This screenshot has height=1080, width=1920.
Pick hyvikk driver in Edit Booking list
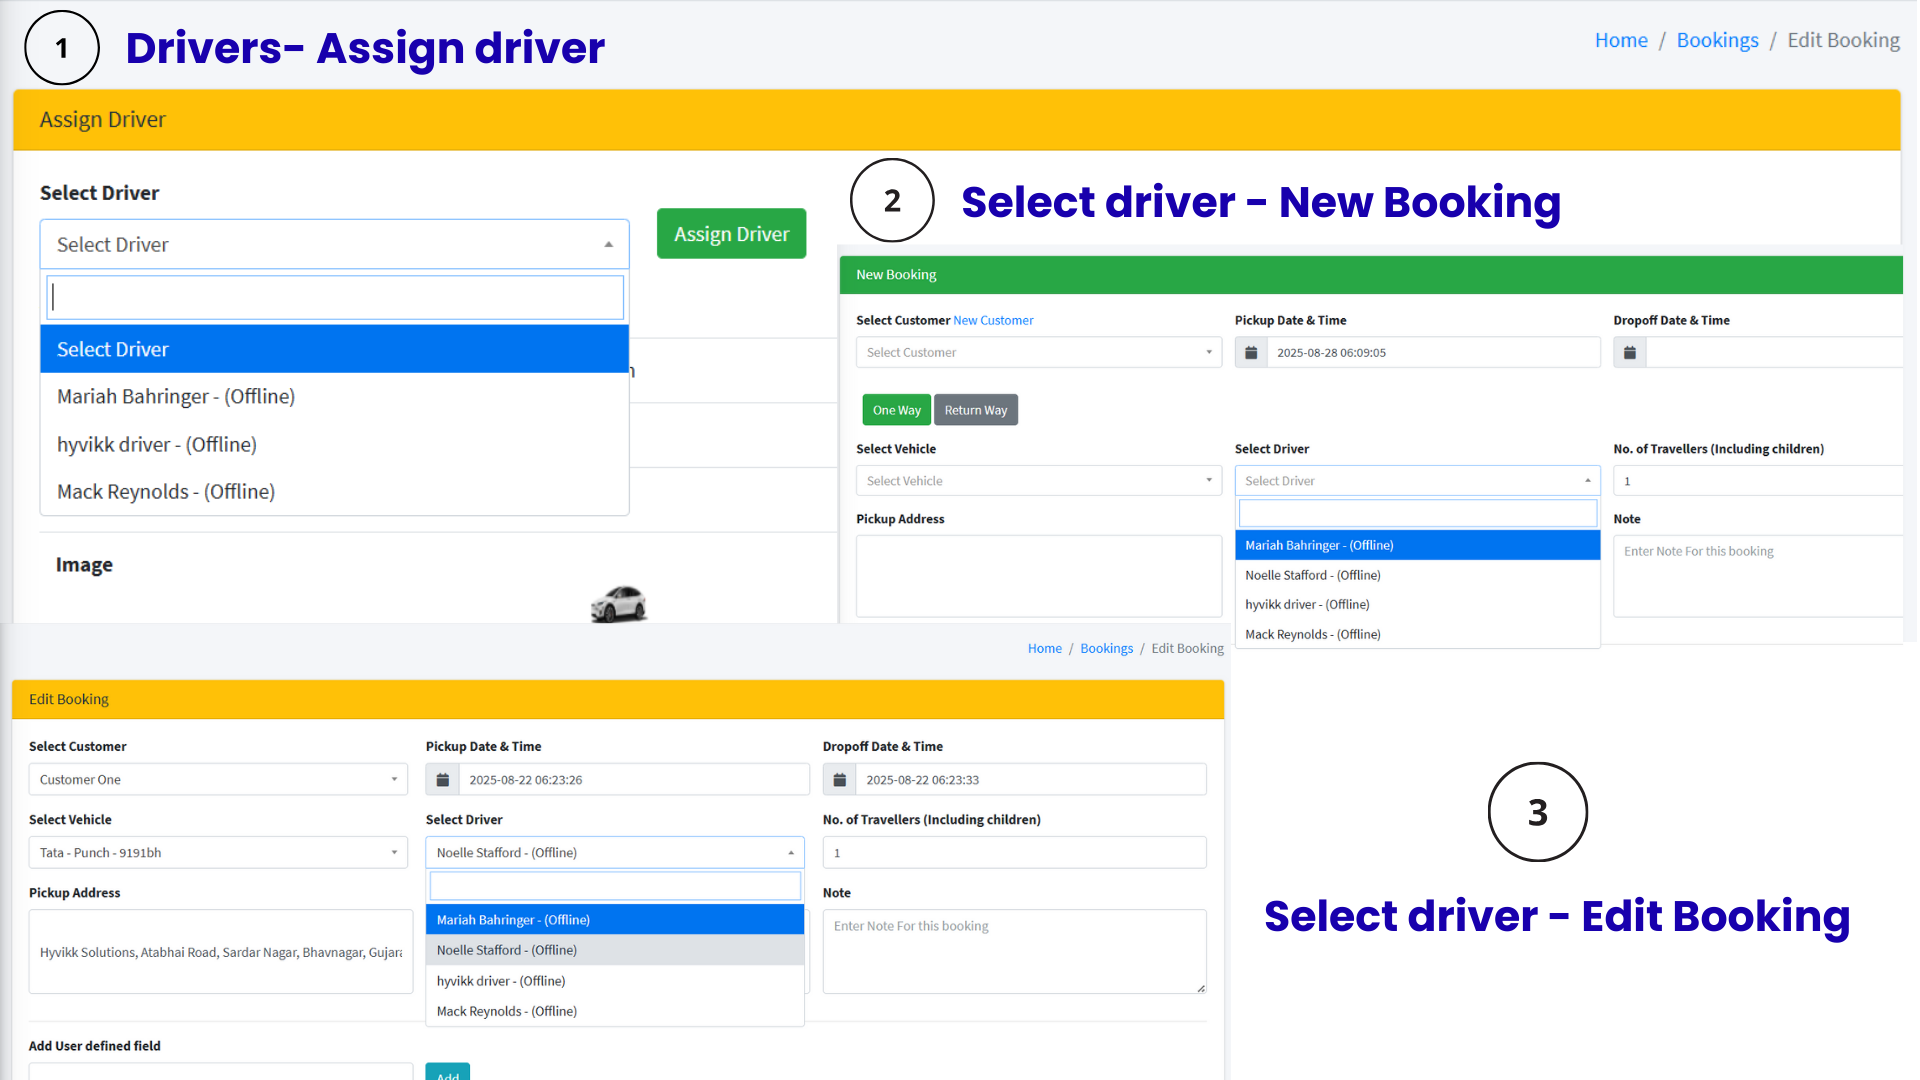click(501, 981)
